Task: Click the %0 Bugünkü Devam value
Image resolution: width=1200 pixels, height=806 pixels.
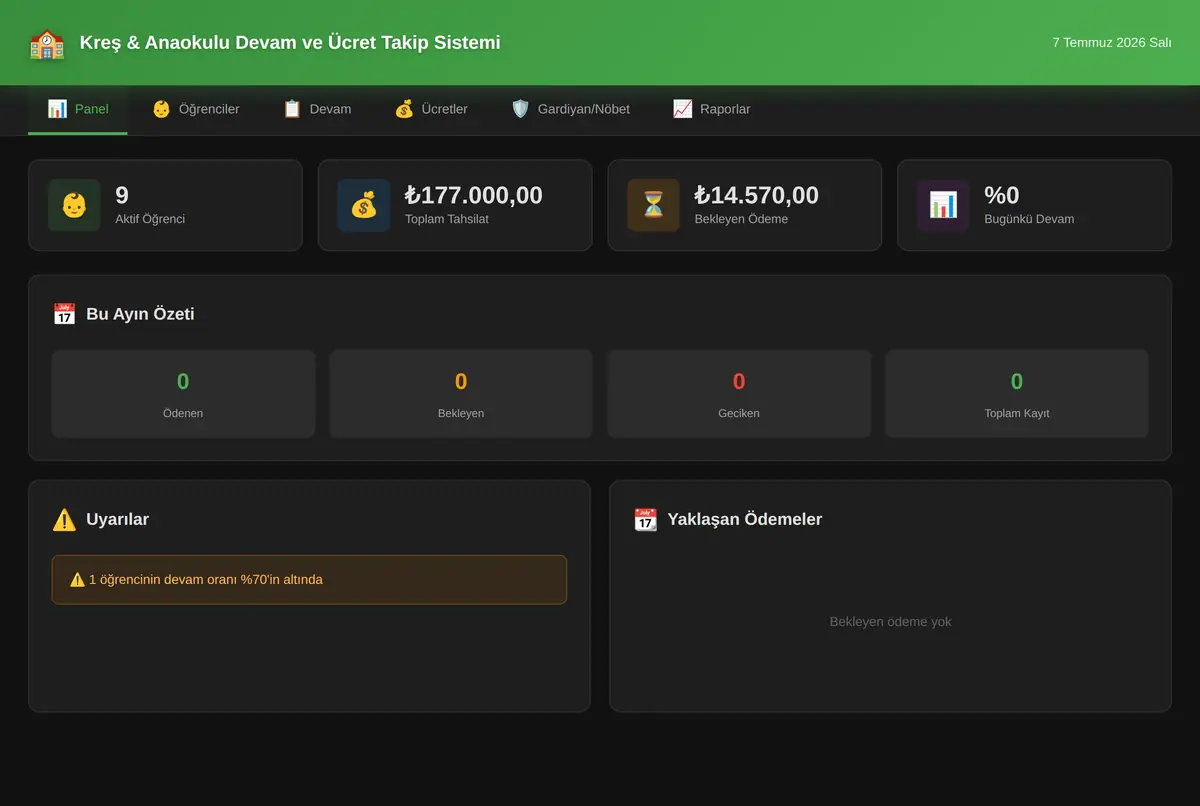Action: click(1002, 195)
